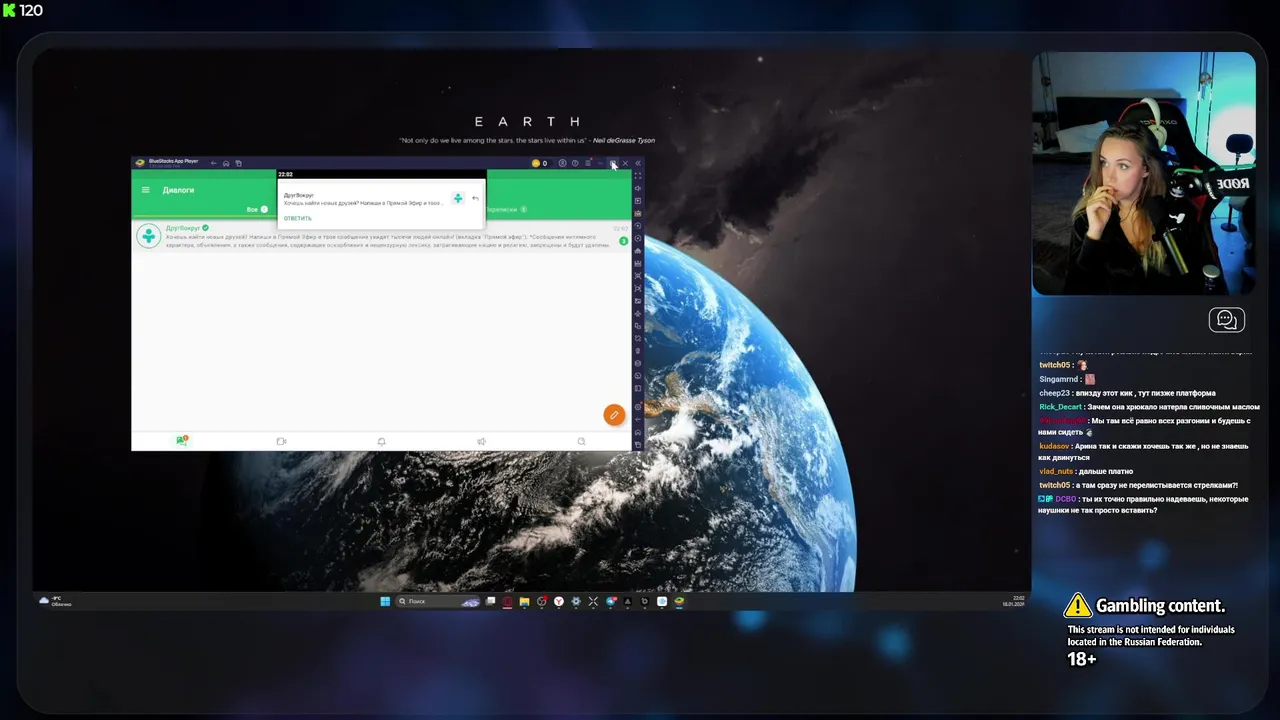Image resolution: width=1280 pixels, height=720 pixels.
Task: Click the taskbar clock showing 22:02
Action: point(1019,600)
